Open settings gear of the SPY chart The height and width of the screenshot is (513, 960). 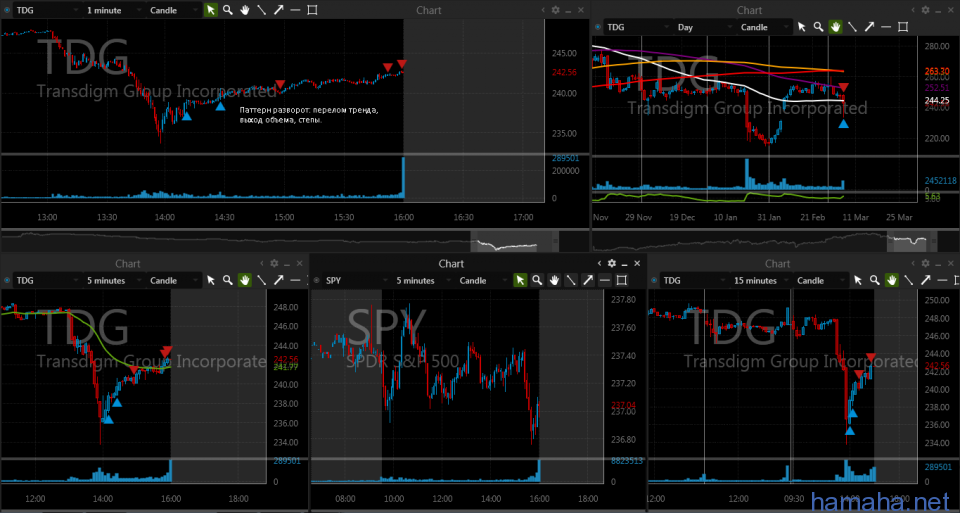(612, 263)
